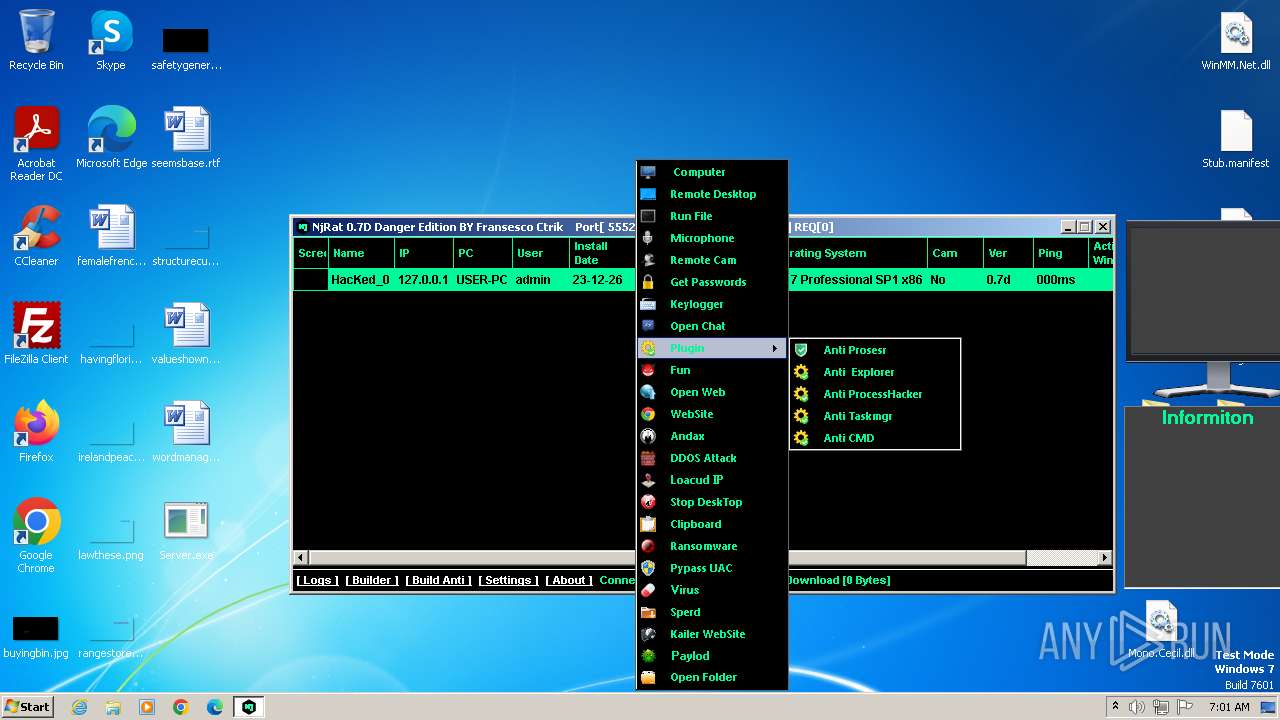Choose the Kailer WebSite menu entry
The width and height of the screenshot is (1280, 720).
pyautogui.click(x=712, y=634)
